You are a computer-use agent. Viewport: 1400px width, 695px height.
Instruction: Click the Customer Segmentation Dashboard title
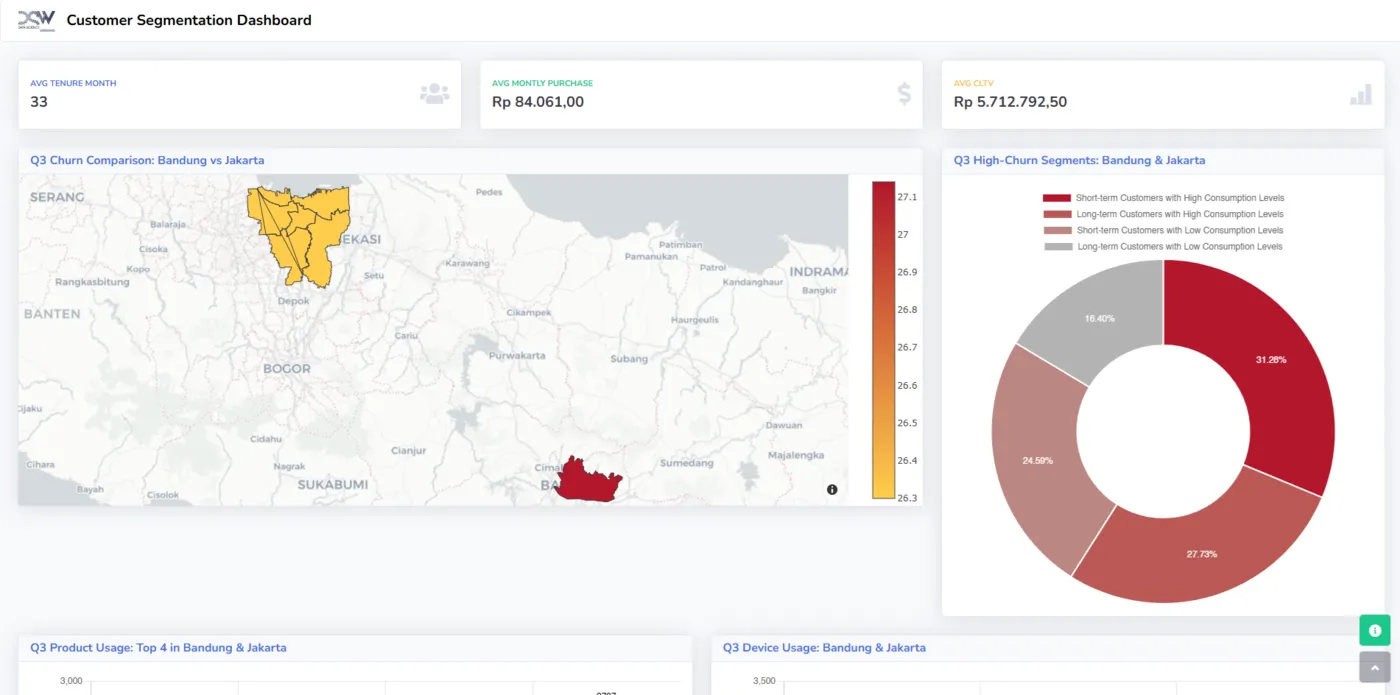[189, 20]
